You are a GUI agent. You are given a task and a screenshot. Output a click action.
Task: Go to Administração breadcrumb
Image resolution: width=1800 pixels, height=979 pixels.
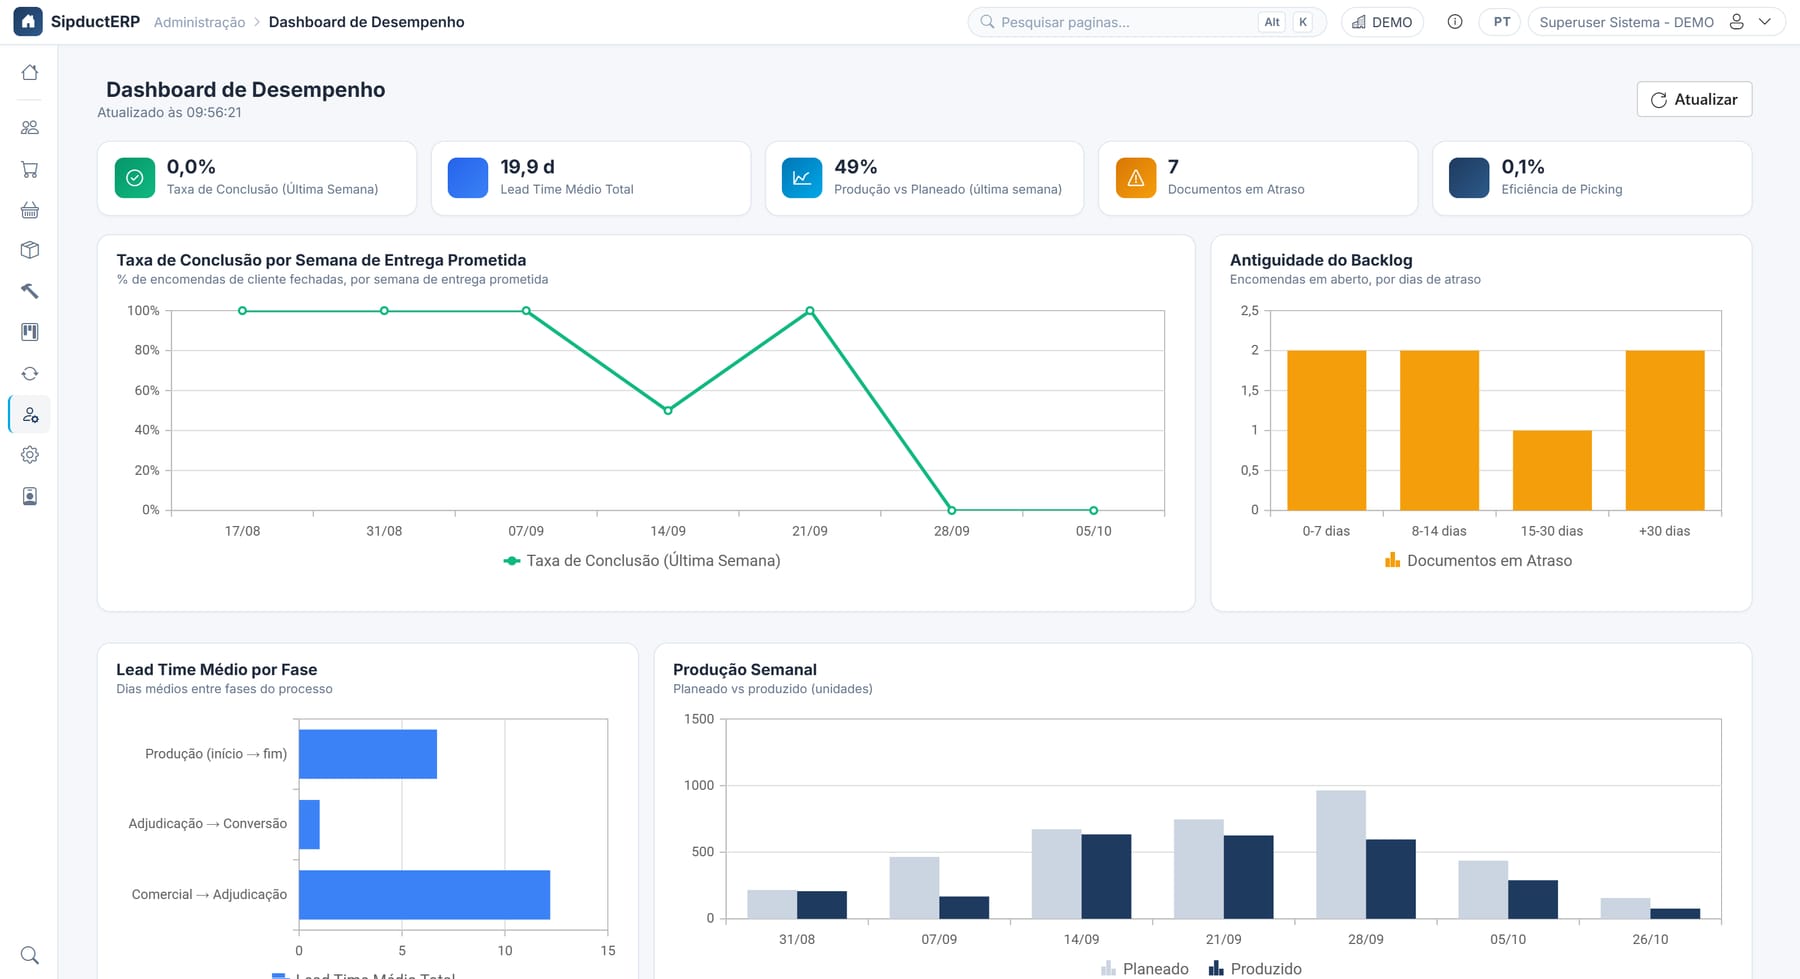(x=199, y=22)
